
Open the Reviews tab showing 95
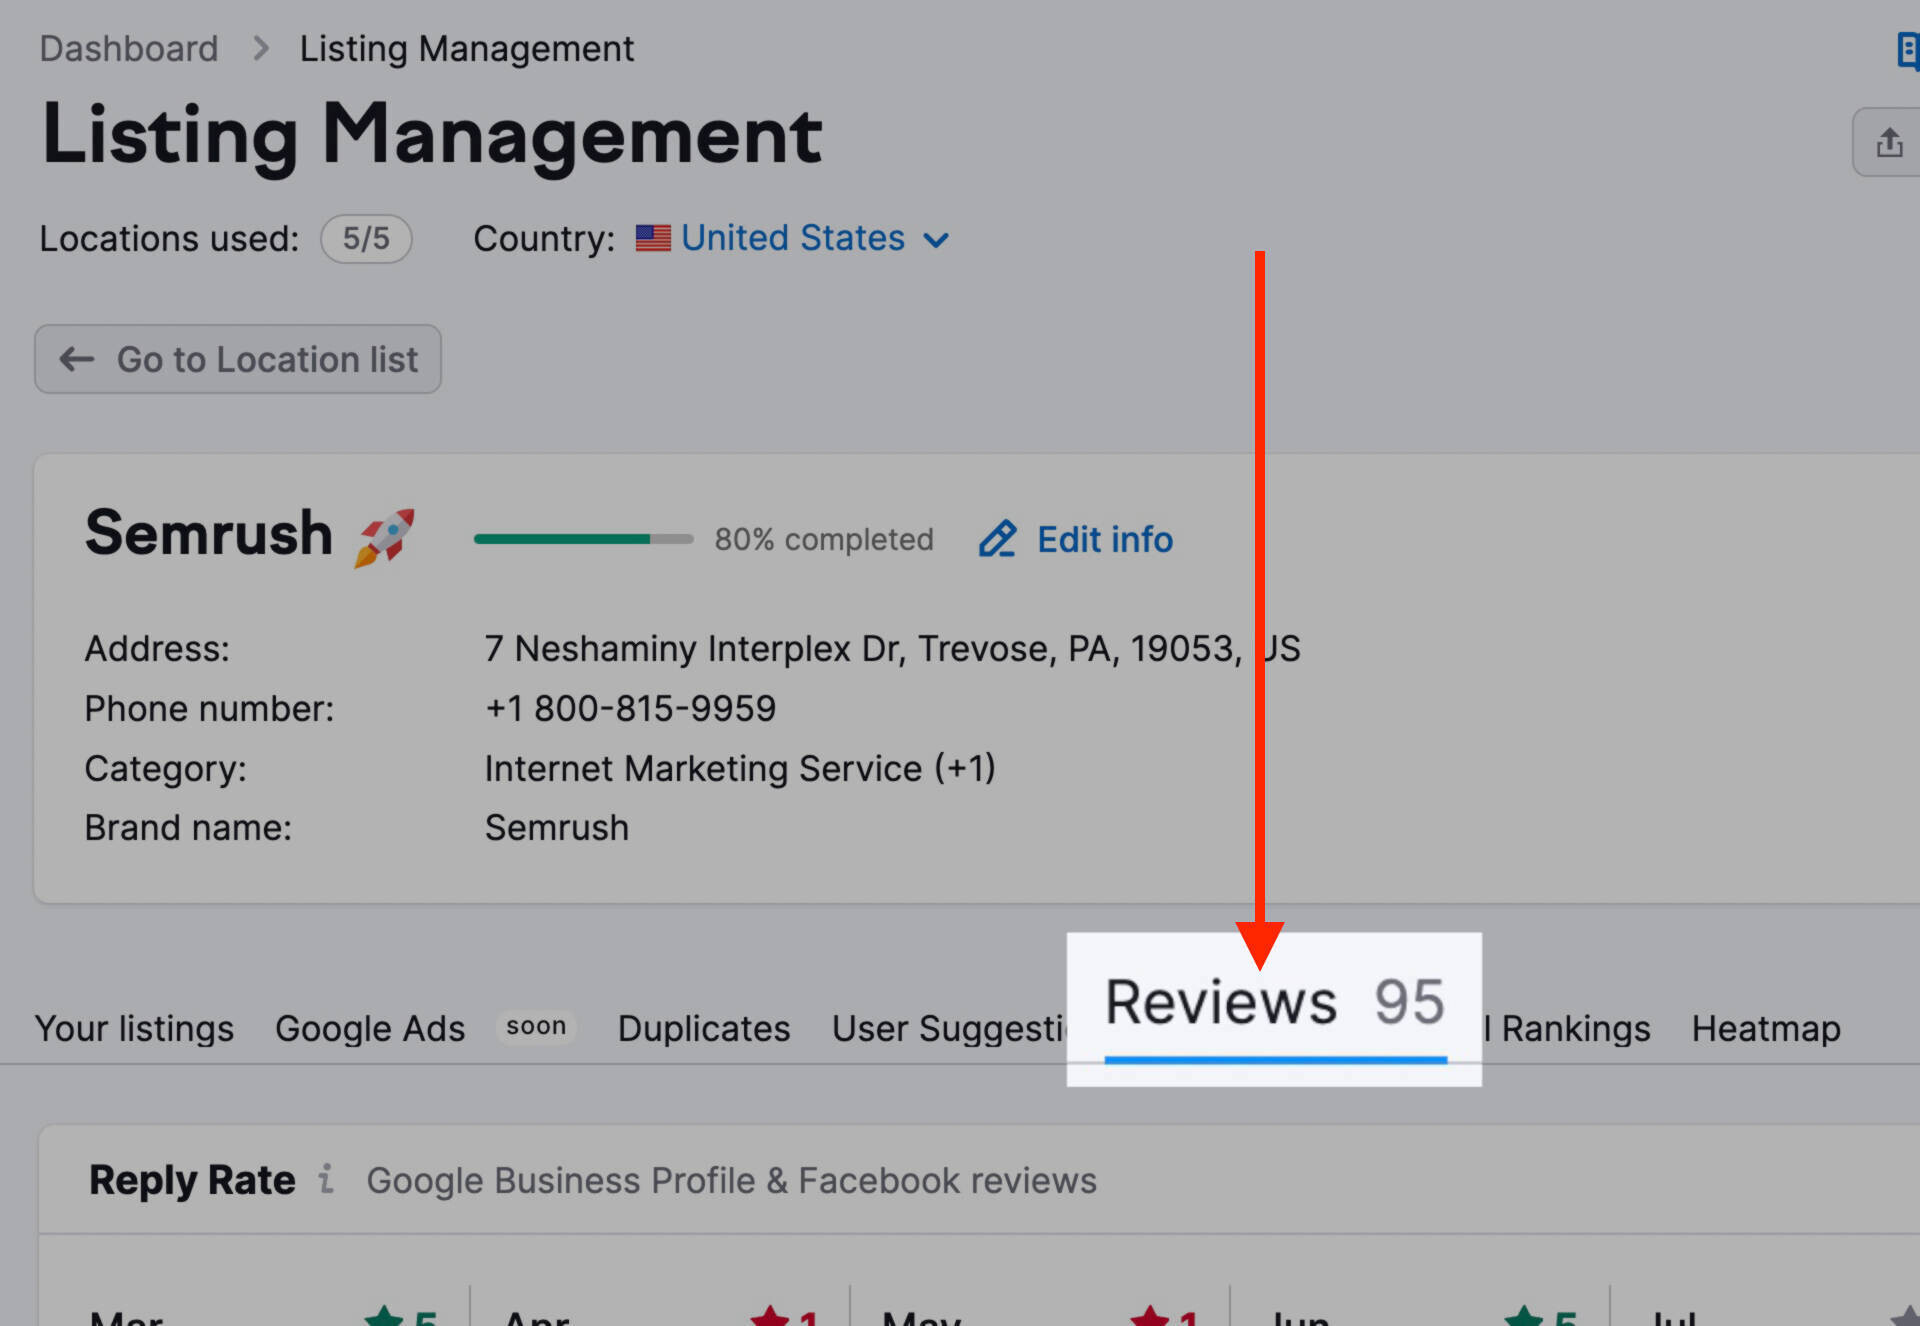click(1272, 1003)
